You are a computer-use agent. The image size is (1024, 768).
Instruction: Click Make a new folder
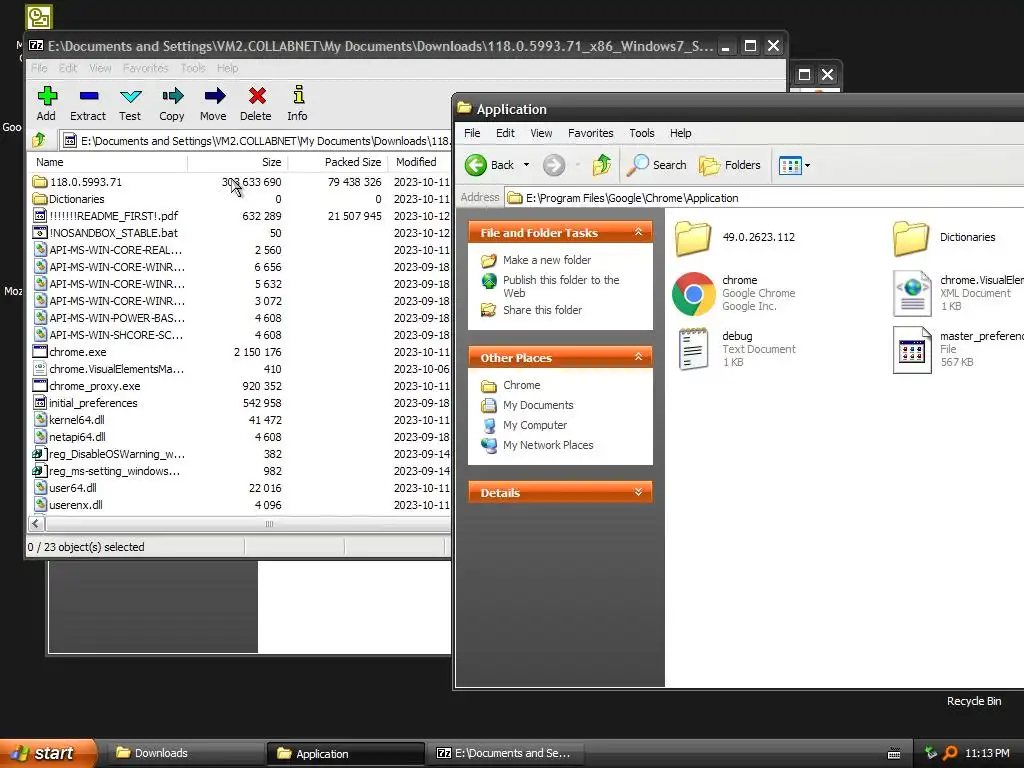pyautogui.click(x=547, y=260)
